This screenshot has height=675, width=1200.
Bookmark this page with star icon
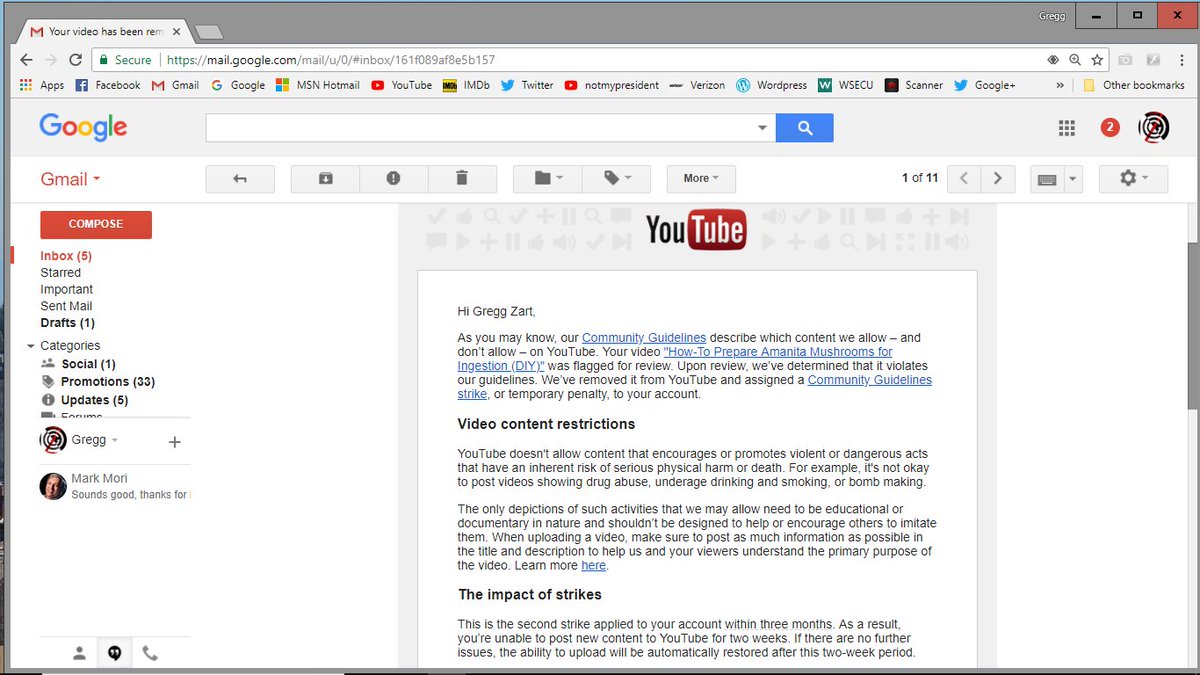click(x=1097, y=60)
